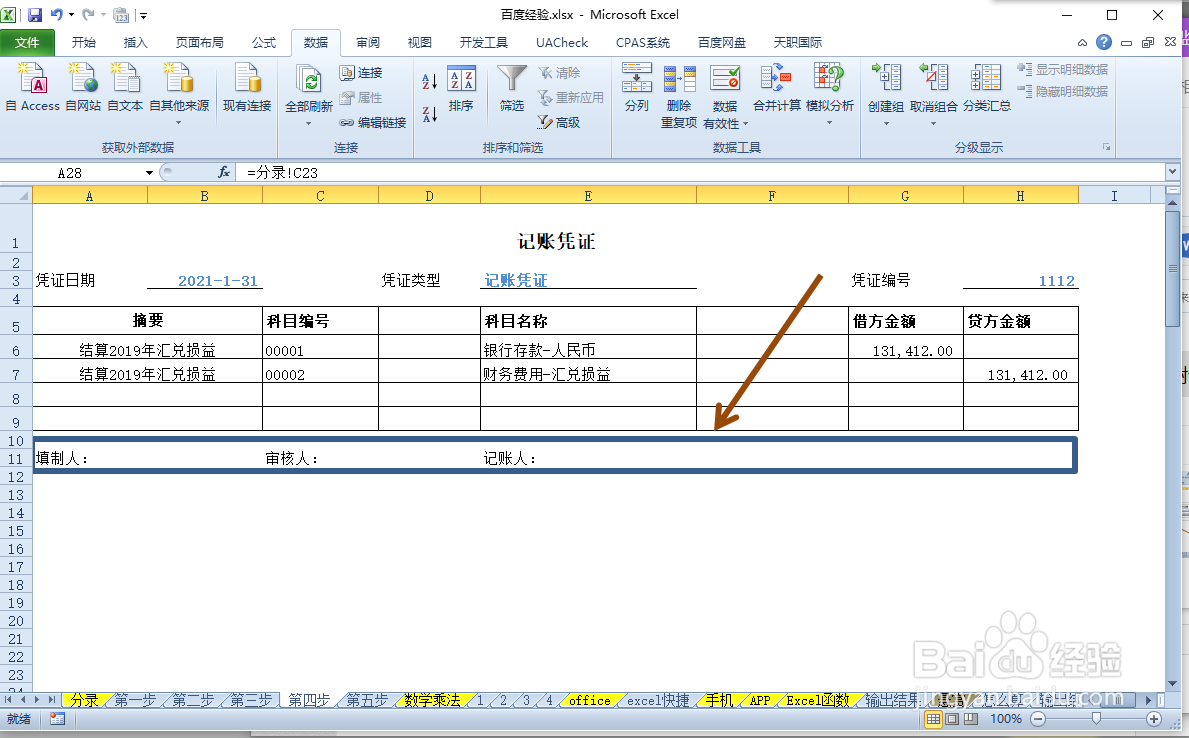Select the 分录 sheet tab
Viewport: 1189px width, 738px height.
[88, 701]
